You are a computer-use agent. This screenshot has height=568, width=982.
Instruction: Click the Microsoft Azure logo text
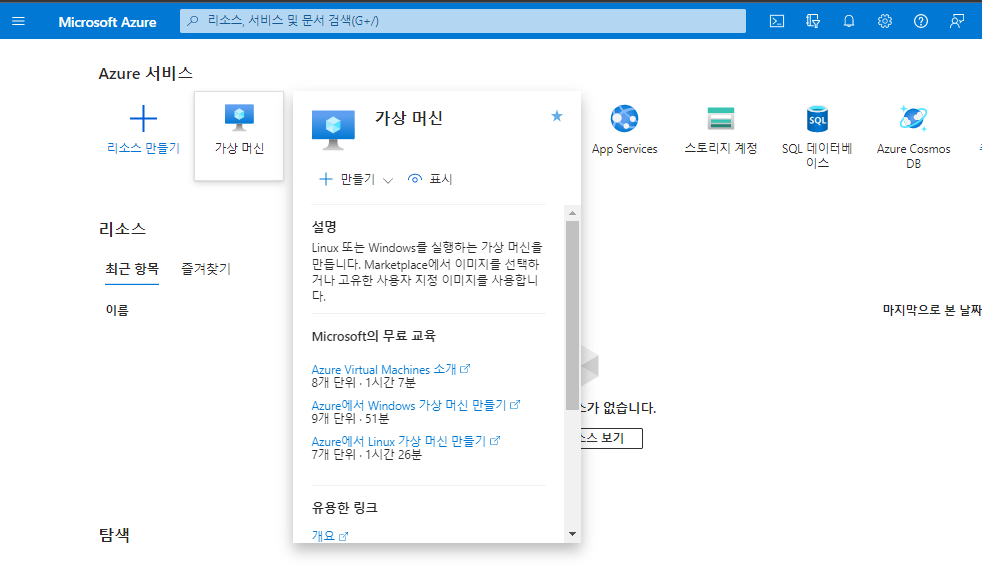(107, 22)
